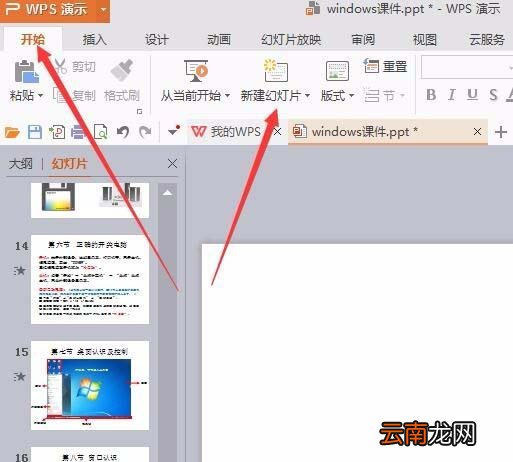Click animation star under slide 14
513x462 pixels.
coord(20,271)
